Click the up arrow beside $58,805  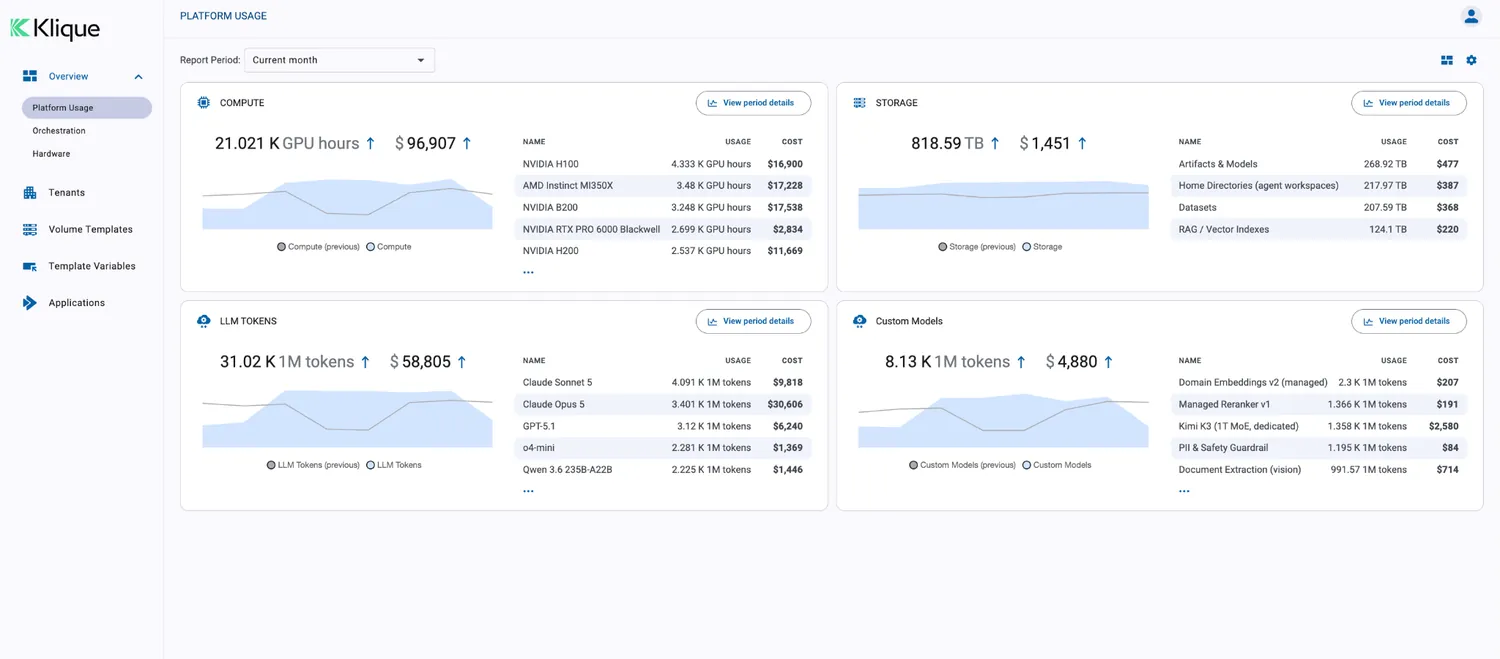pyautogui.click(x=462, y=362)
